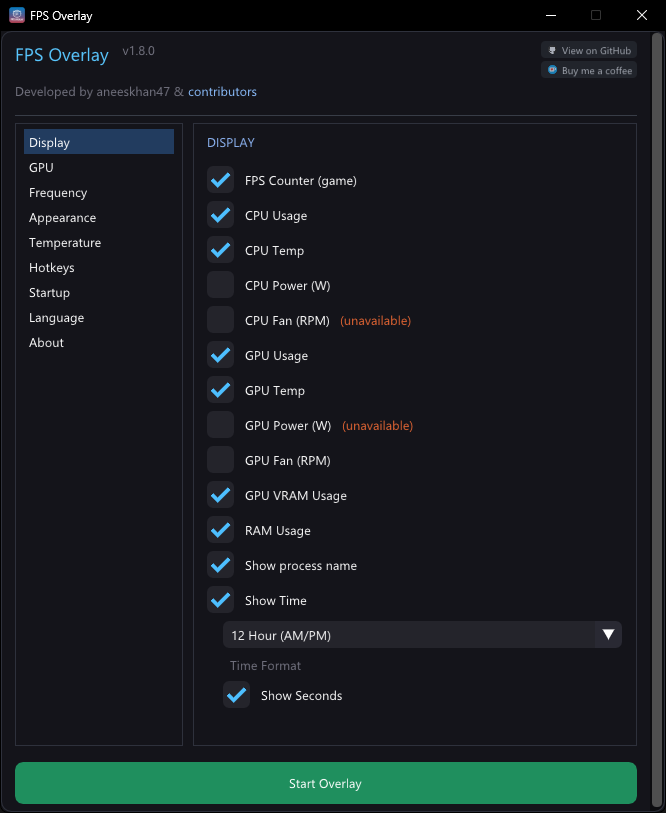This screenshot has height=813, width=666.
Task: Disable the FPS Counter (game) checkbox
Action: coord(220,180)
